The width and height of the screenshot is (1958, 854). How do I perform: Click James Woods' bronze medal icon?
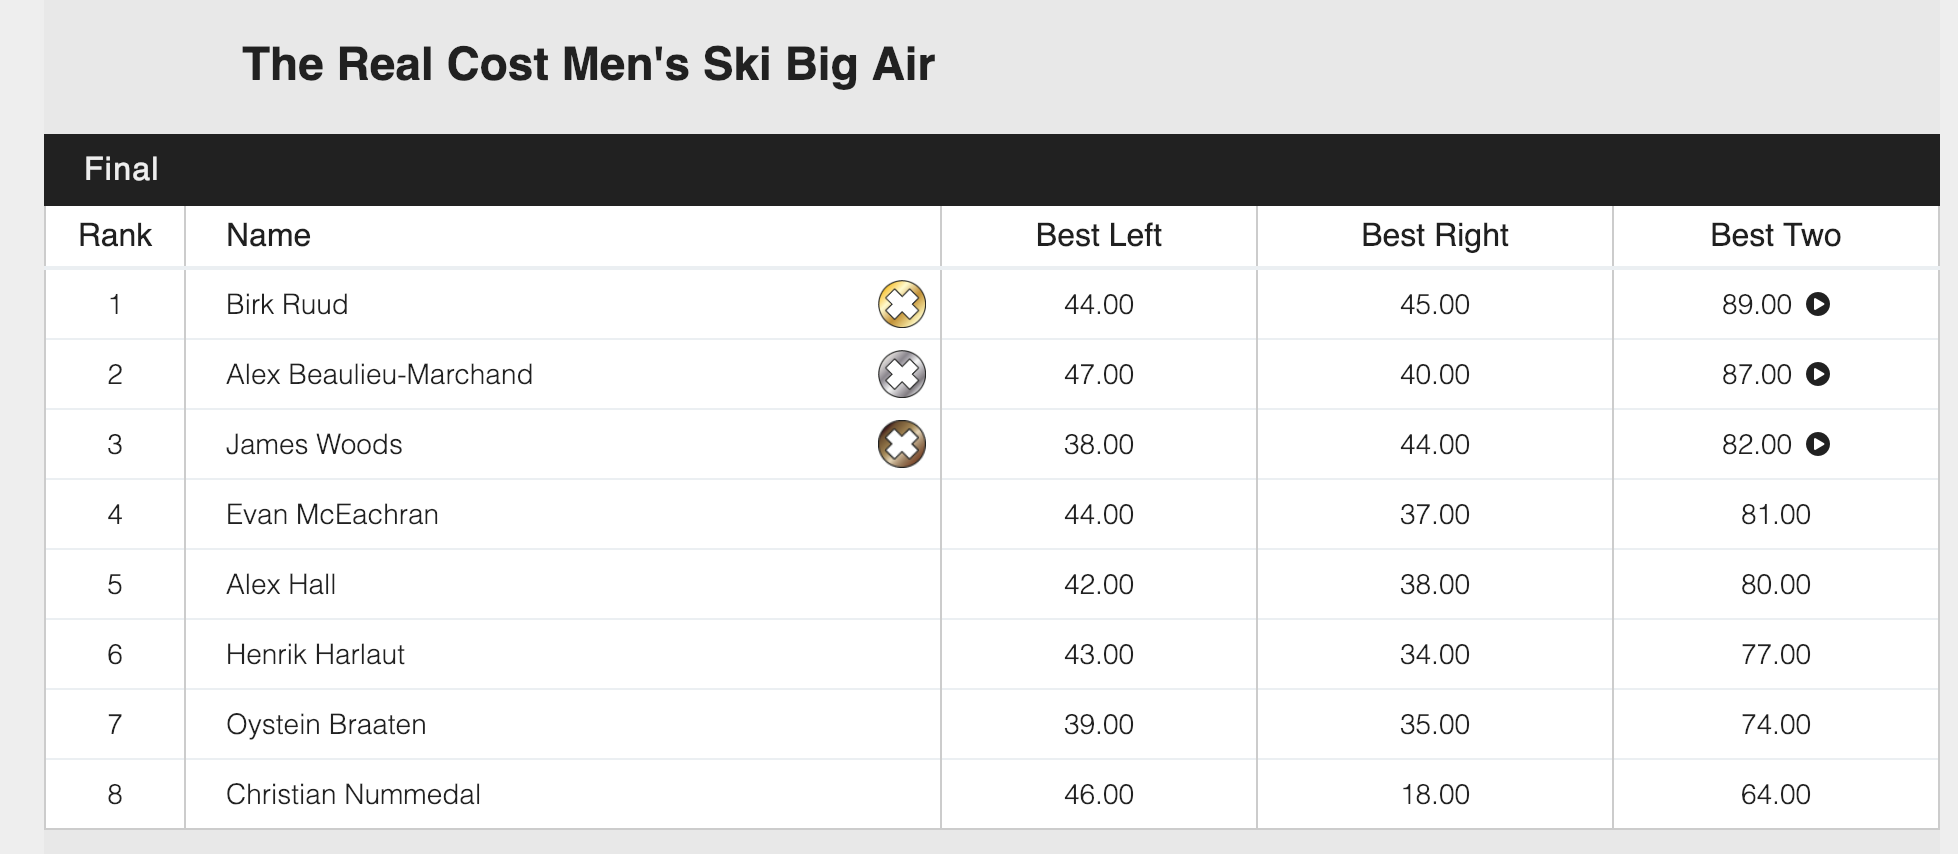coord(901,444)
